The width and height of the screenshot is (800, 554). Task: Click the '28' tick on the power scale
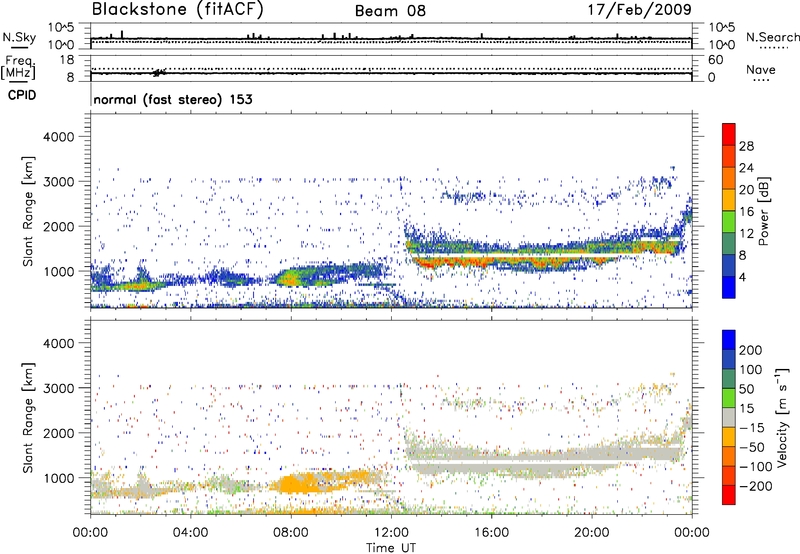coord(746,146)
